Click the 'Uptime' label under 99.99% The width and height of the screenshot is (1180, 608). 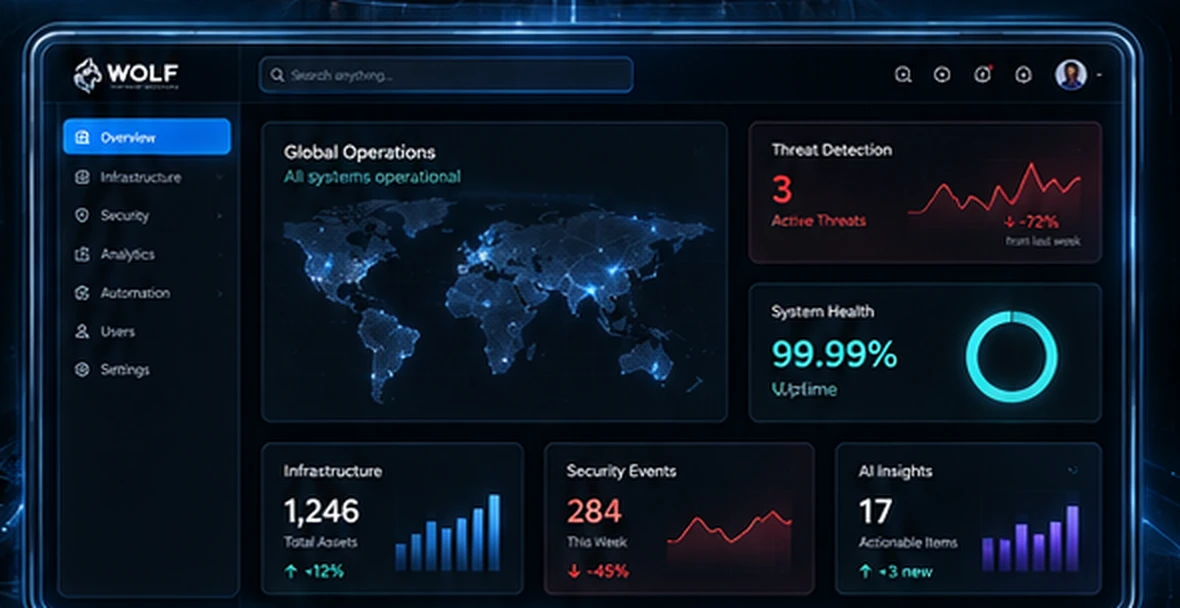[x=804, y=389]
